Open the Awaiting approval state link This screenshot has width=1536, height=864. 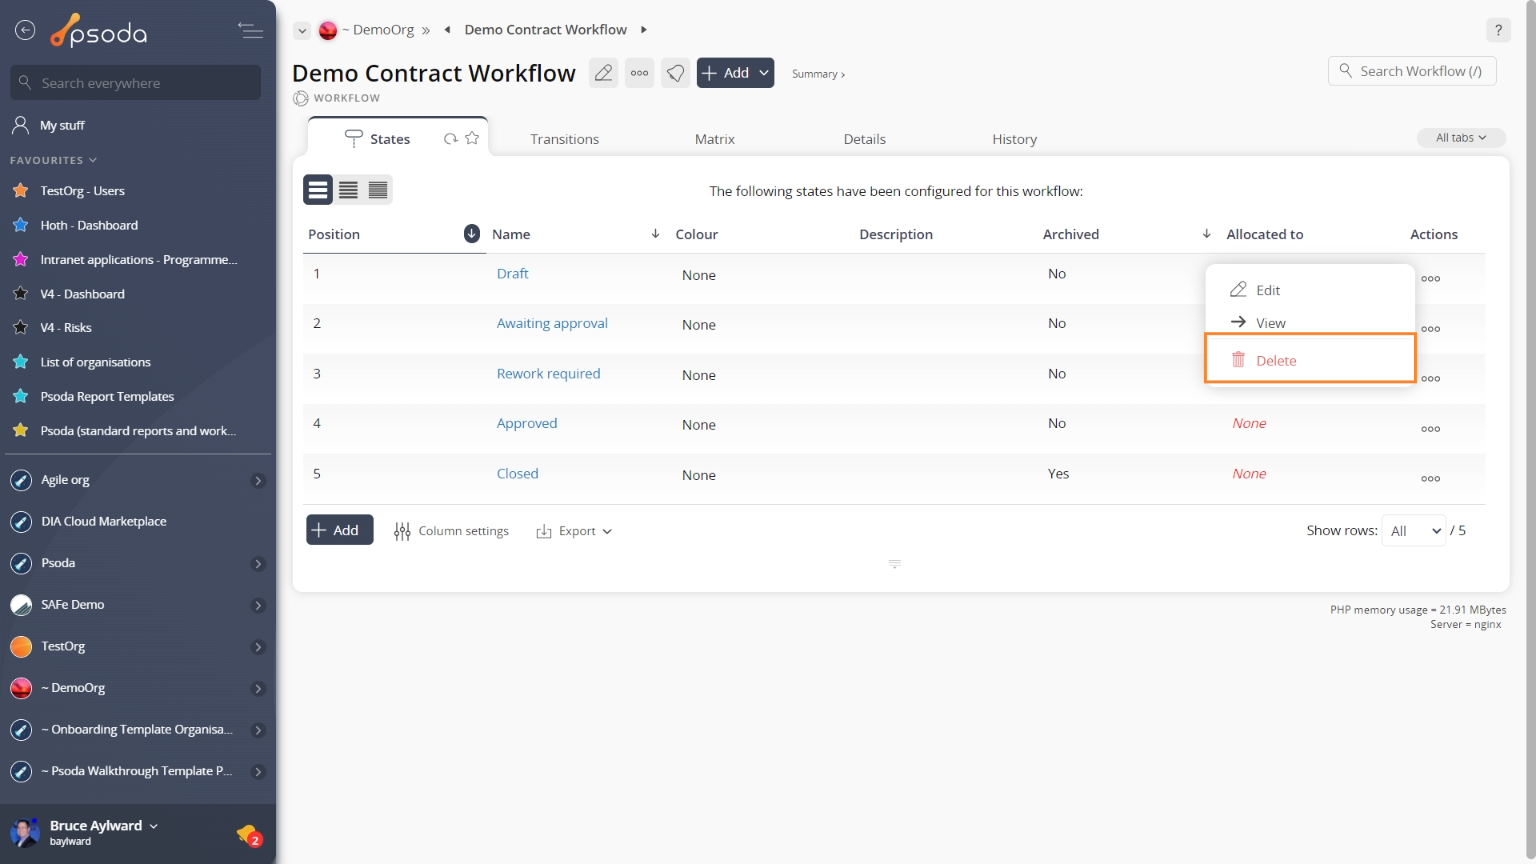tap(552, 323)
